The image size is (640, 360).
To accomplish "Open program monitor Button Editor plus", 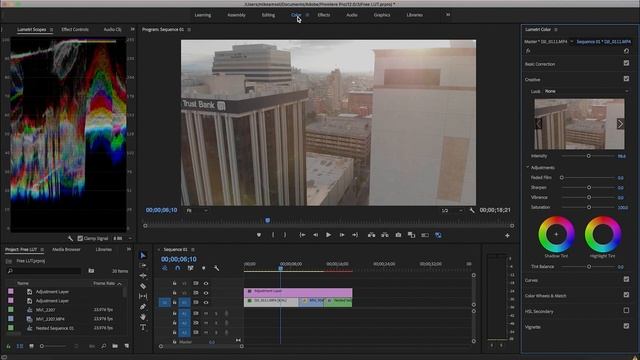I will tap(507, 236).
